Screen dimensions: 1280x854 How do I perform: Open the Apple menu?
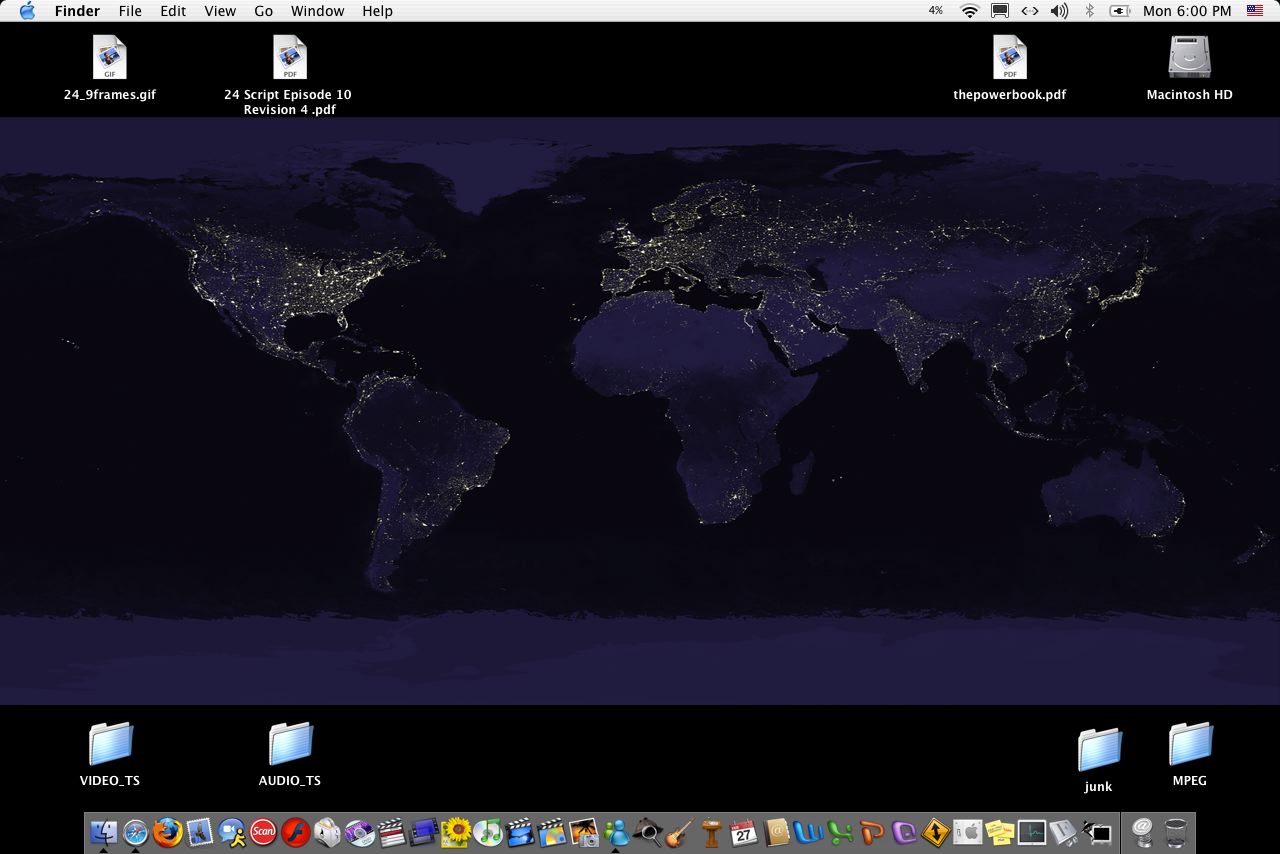click(x=27, y=11)
